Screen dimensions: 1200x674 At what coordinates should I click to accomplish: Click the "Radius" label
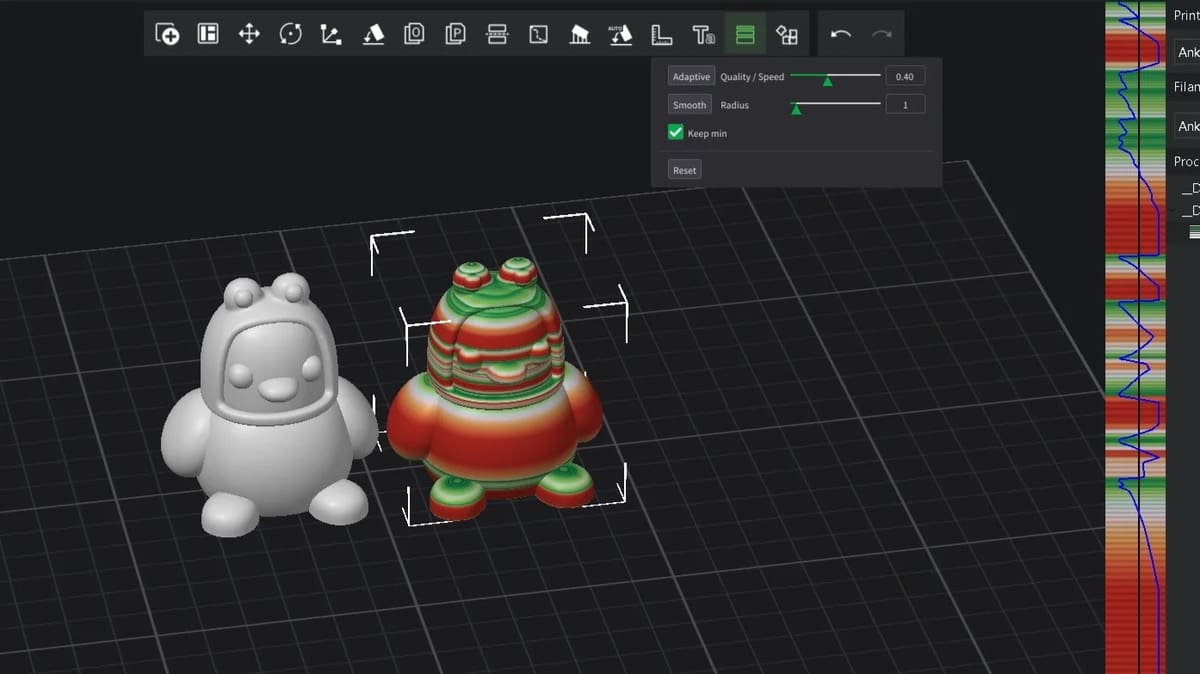tap(734, 105)
